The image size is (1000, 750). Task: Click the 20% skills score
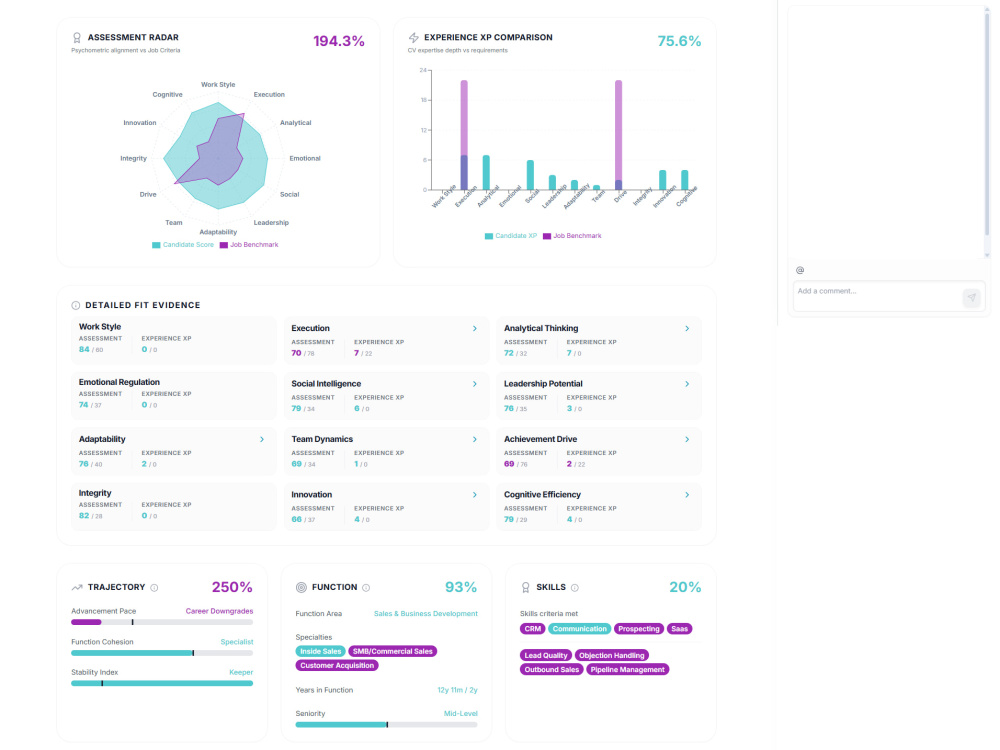[685, 587]
